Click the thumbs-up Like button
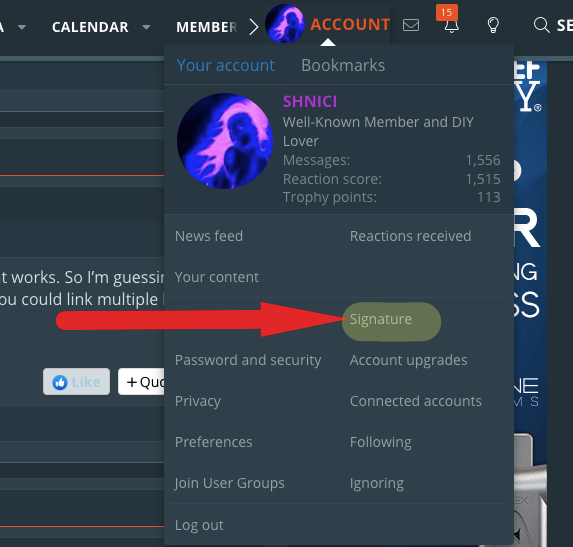Screen dimensions: 573x547 (x=76, y=381)
